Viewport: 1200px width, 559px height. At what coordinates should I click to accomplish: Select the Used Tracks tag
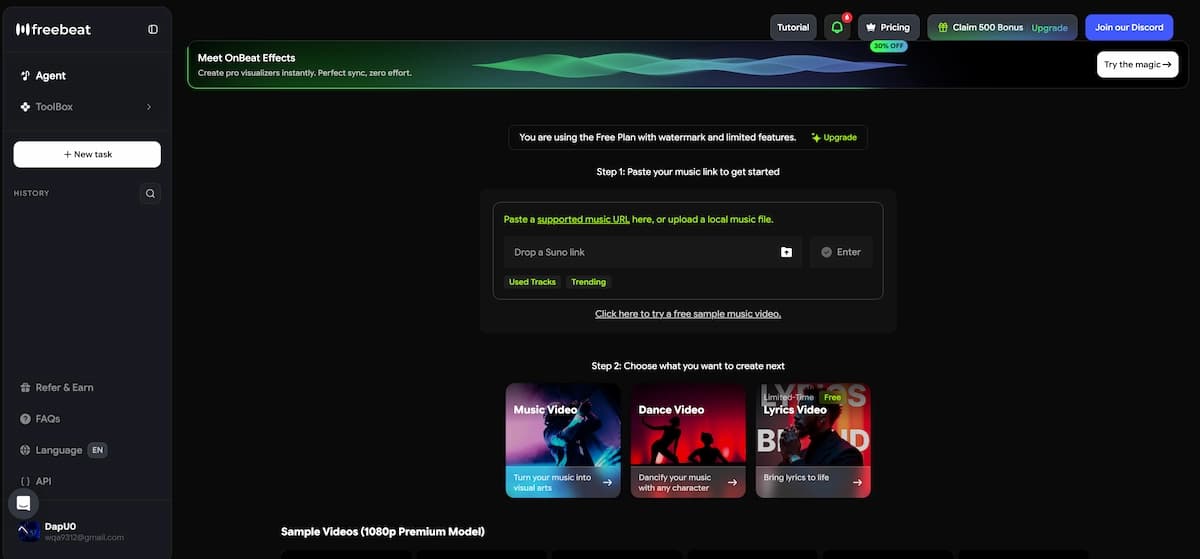(532, 282)
